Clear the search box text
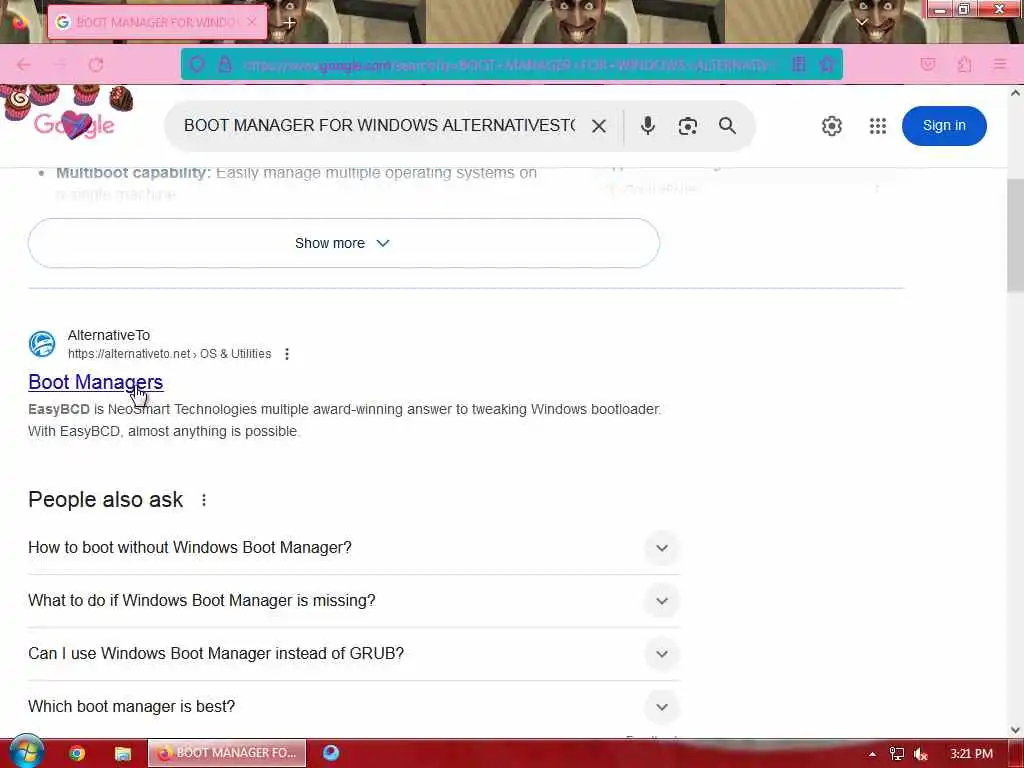 pos(598,126)
